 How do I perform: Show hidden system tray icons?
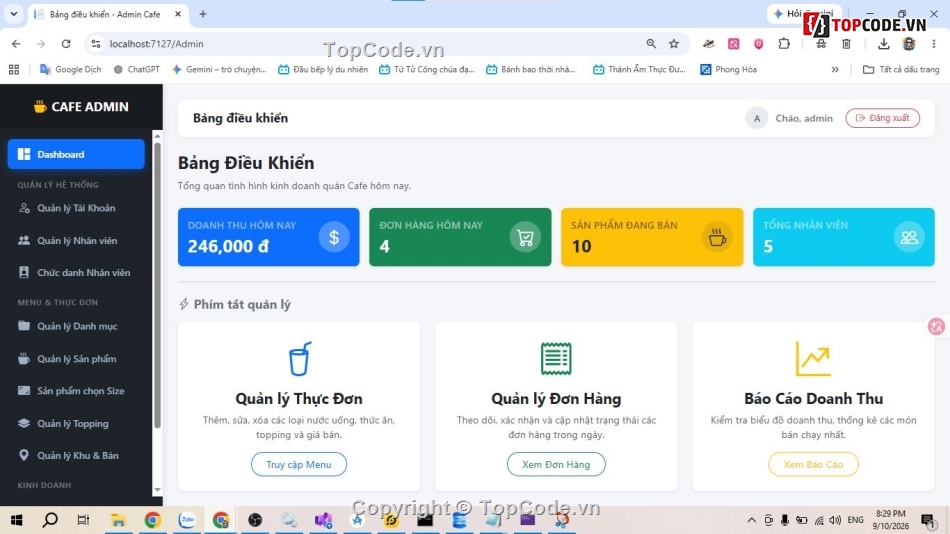751,520
